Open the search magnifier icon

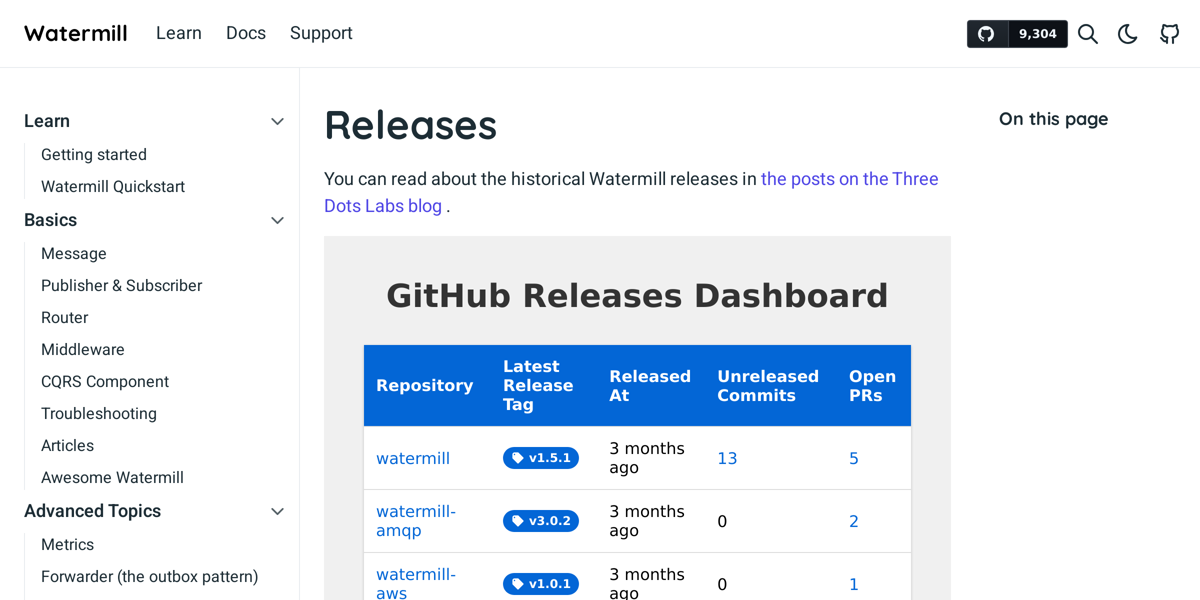pos(1087,33)
